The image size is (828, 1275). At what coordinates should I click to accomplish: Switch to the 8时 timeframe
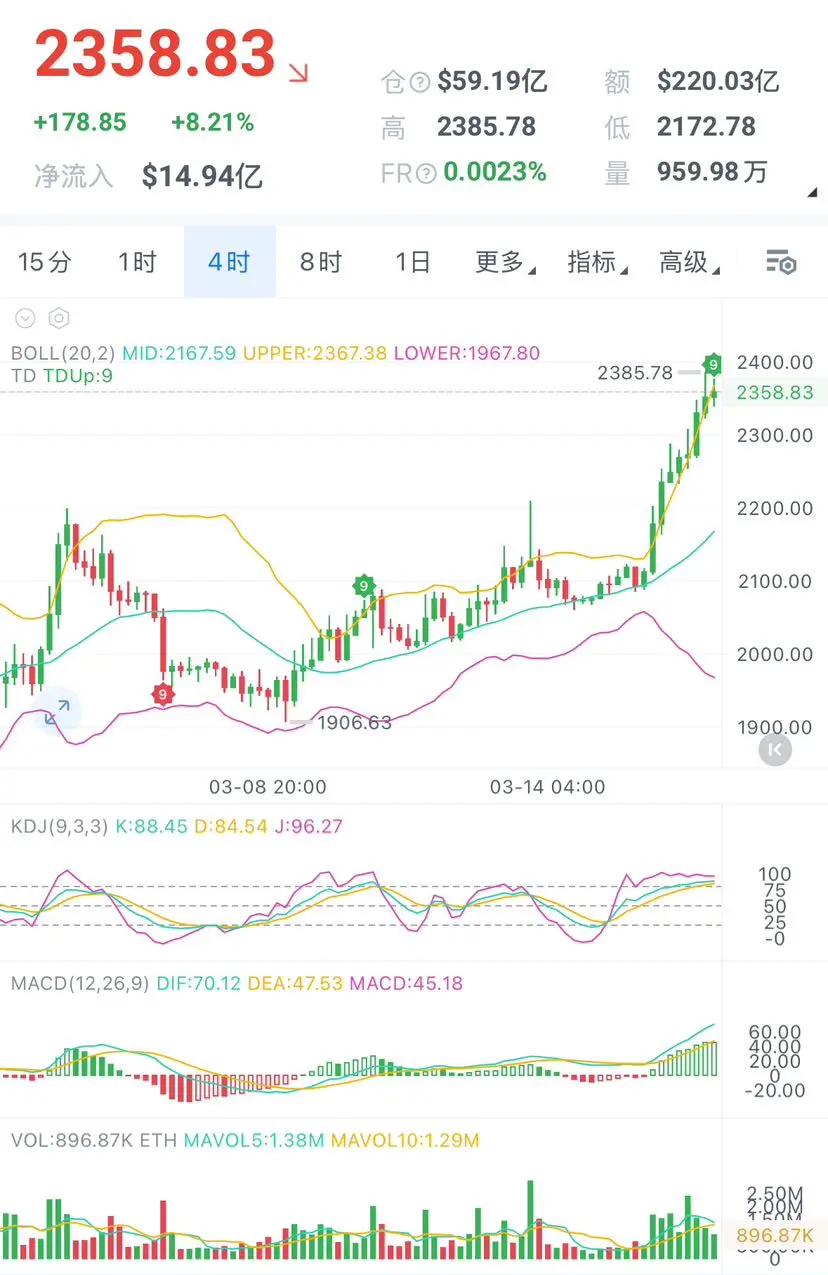click(x=321, y=263)
